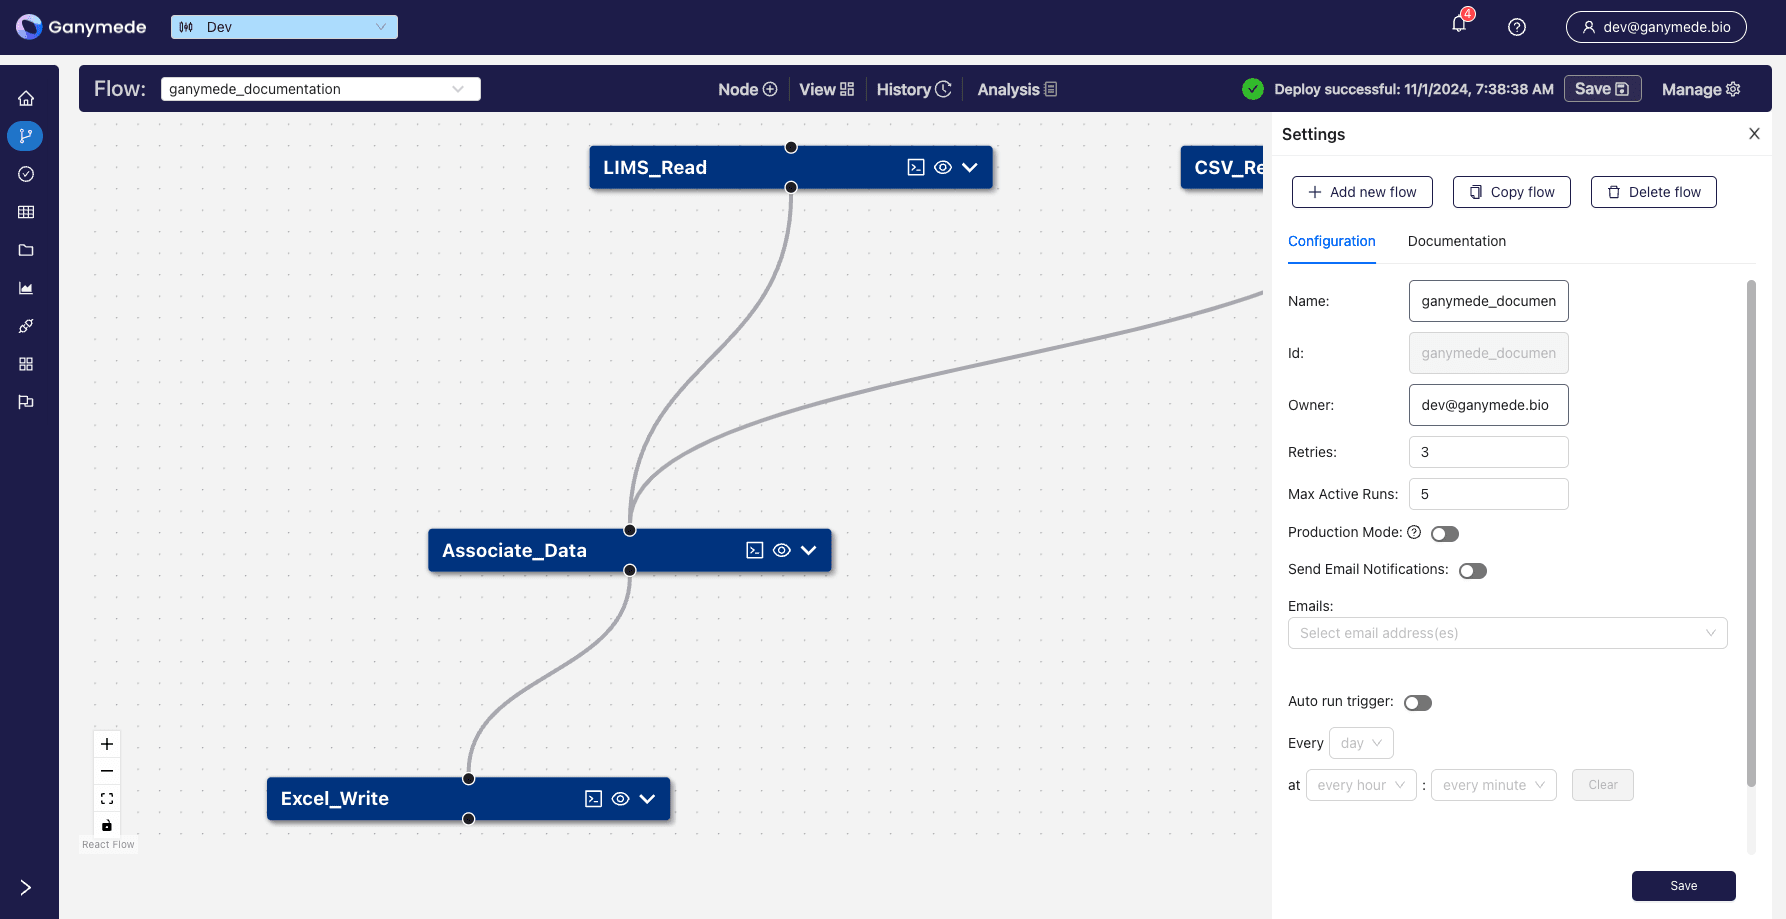The width and height of the screenshot is (1786, 919).
Task: Open the Excel_Write node terminal icon
Action: click(594, 798)
